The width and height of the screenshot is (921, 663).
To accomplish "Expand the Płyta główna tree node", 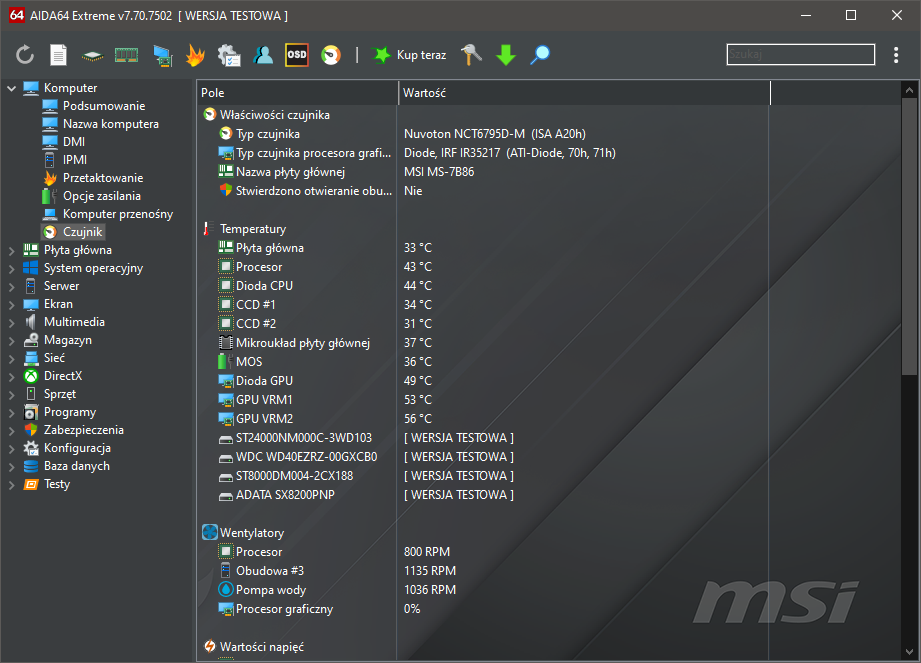I will point(12,250).
